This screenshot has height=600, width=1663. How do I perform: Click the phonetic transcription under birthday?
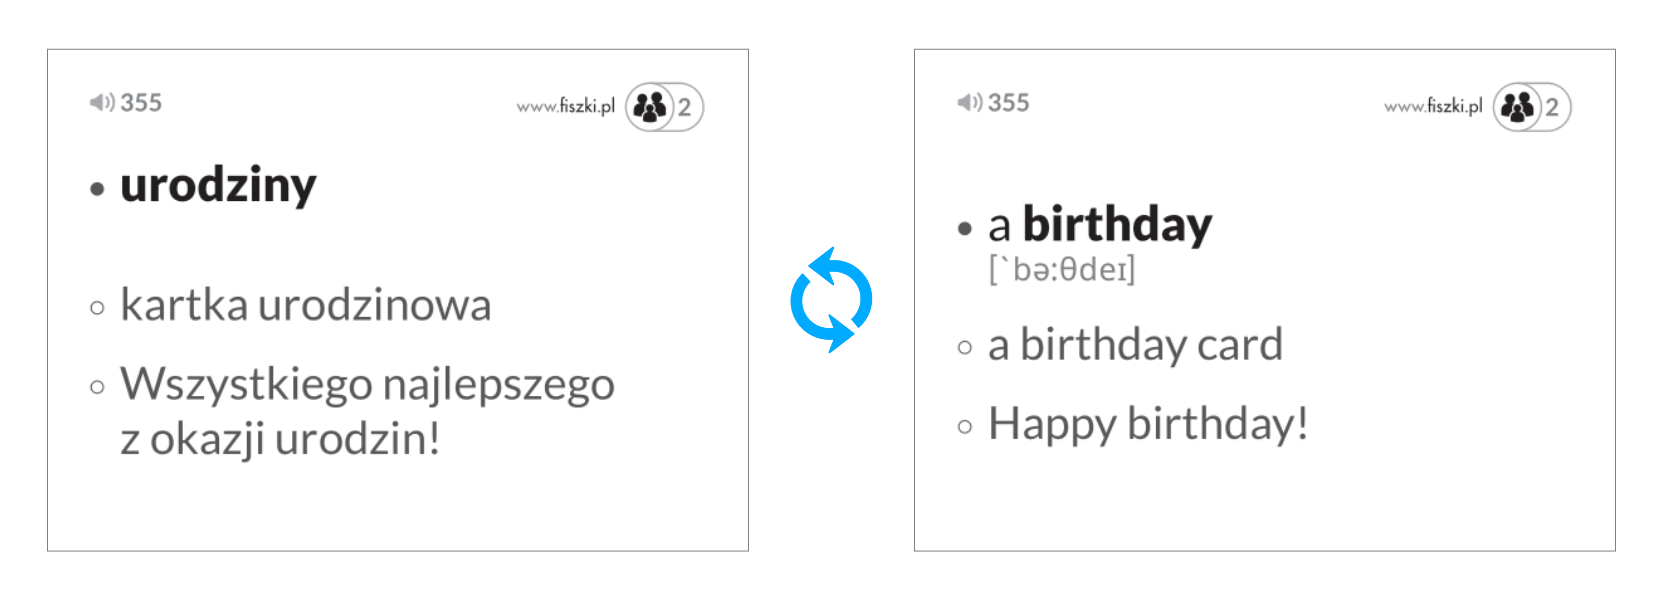pyautogui.click(x=1062, y=270)
